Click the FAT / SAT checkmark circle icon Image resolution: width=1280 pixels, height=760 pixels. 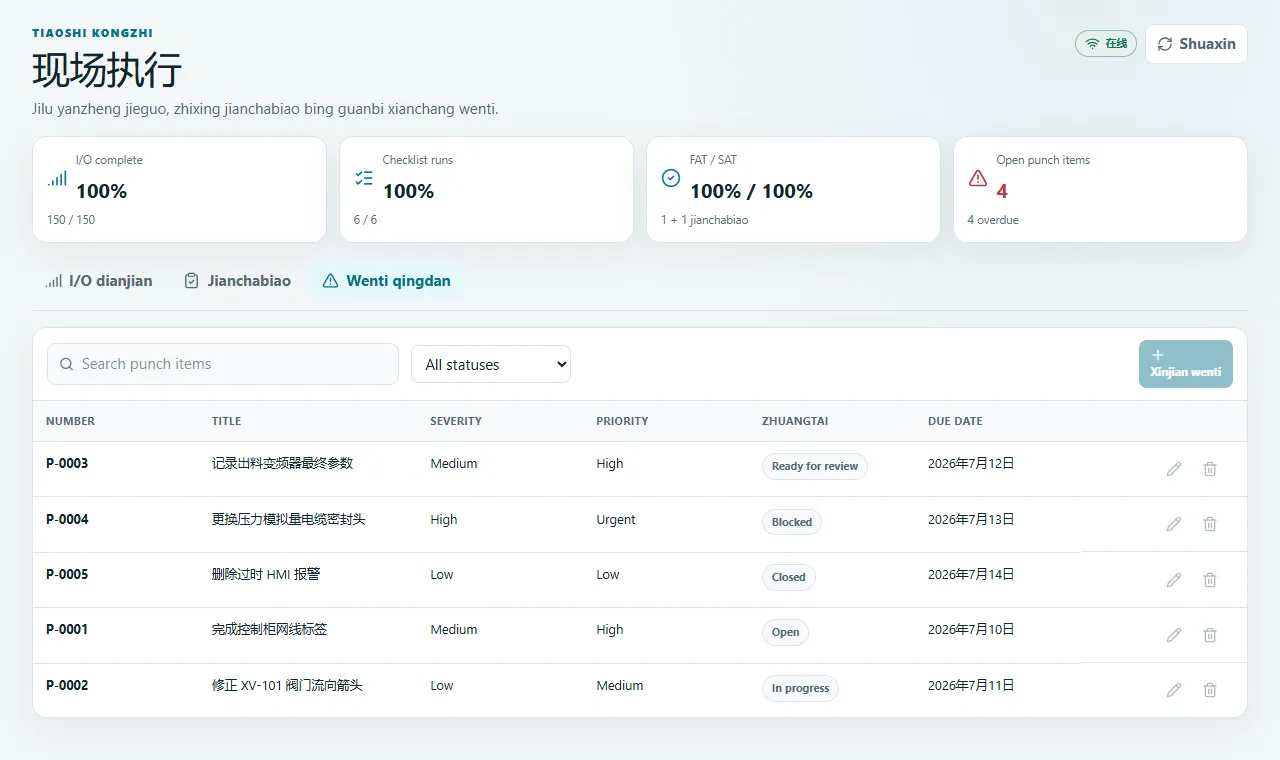coord(671,178)
